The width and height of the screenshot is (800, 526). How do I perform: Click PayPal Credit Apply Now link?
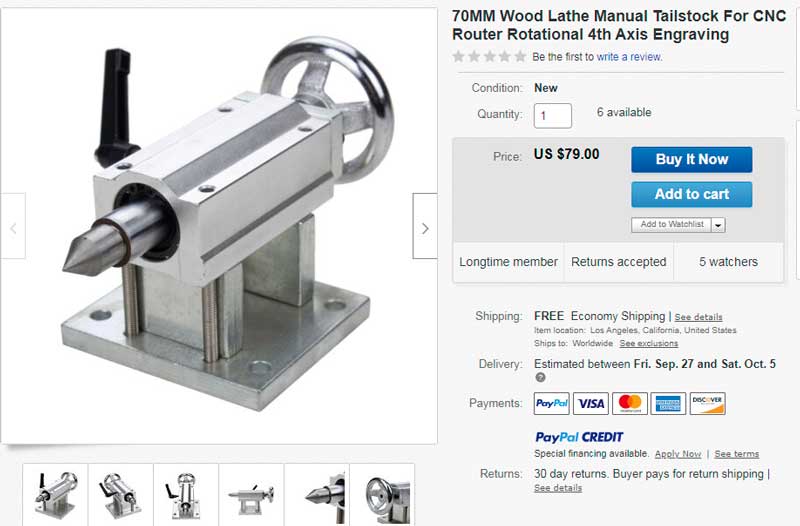(x=678, y=454)
